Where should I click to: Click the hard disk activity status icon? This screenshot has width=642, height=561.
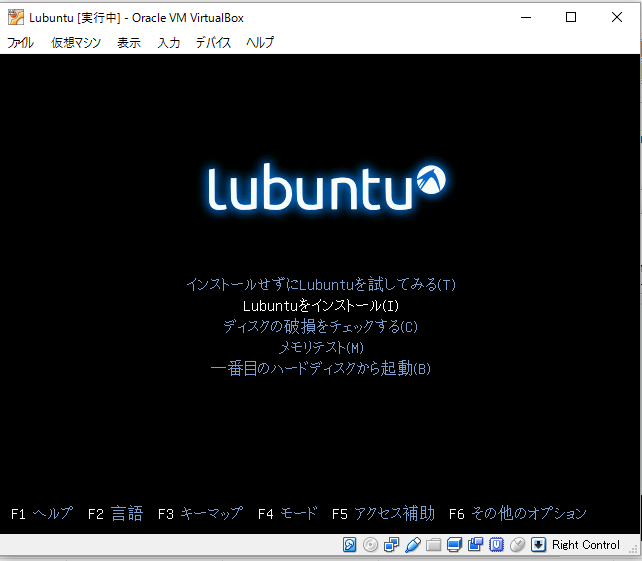349,545
